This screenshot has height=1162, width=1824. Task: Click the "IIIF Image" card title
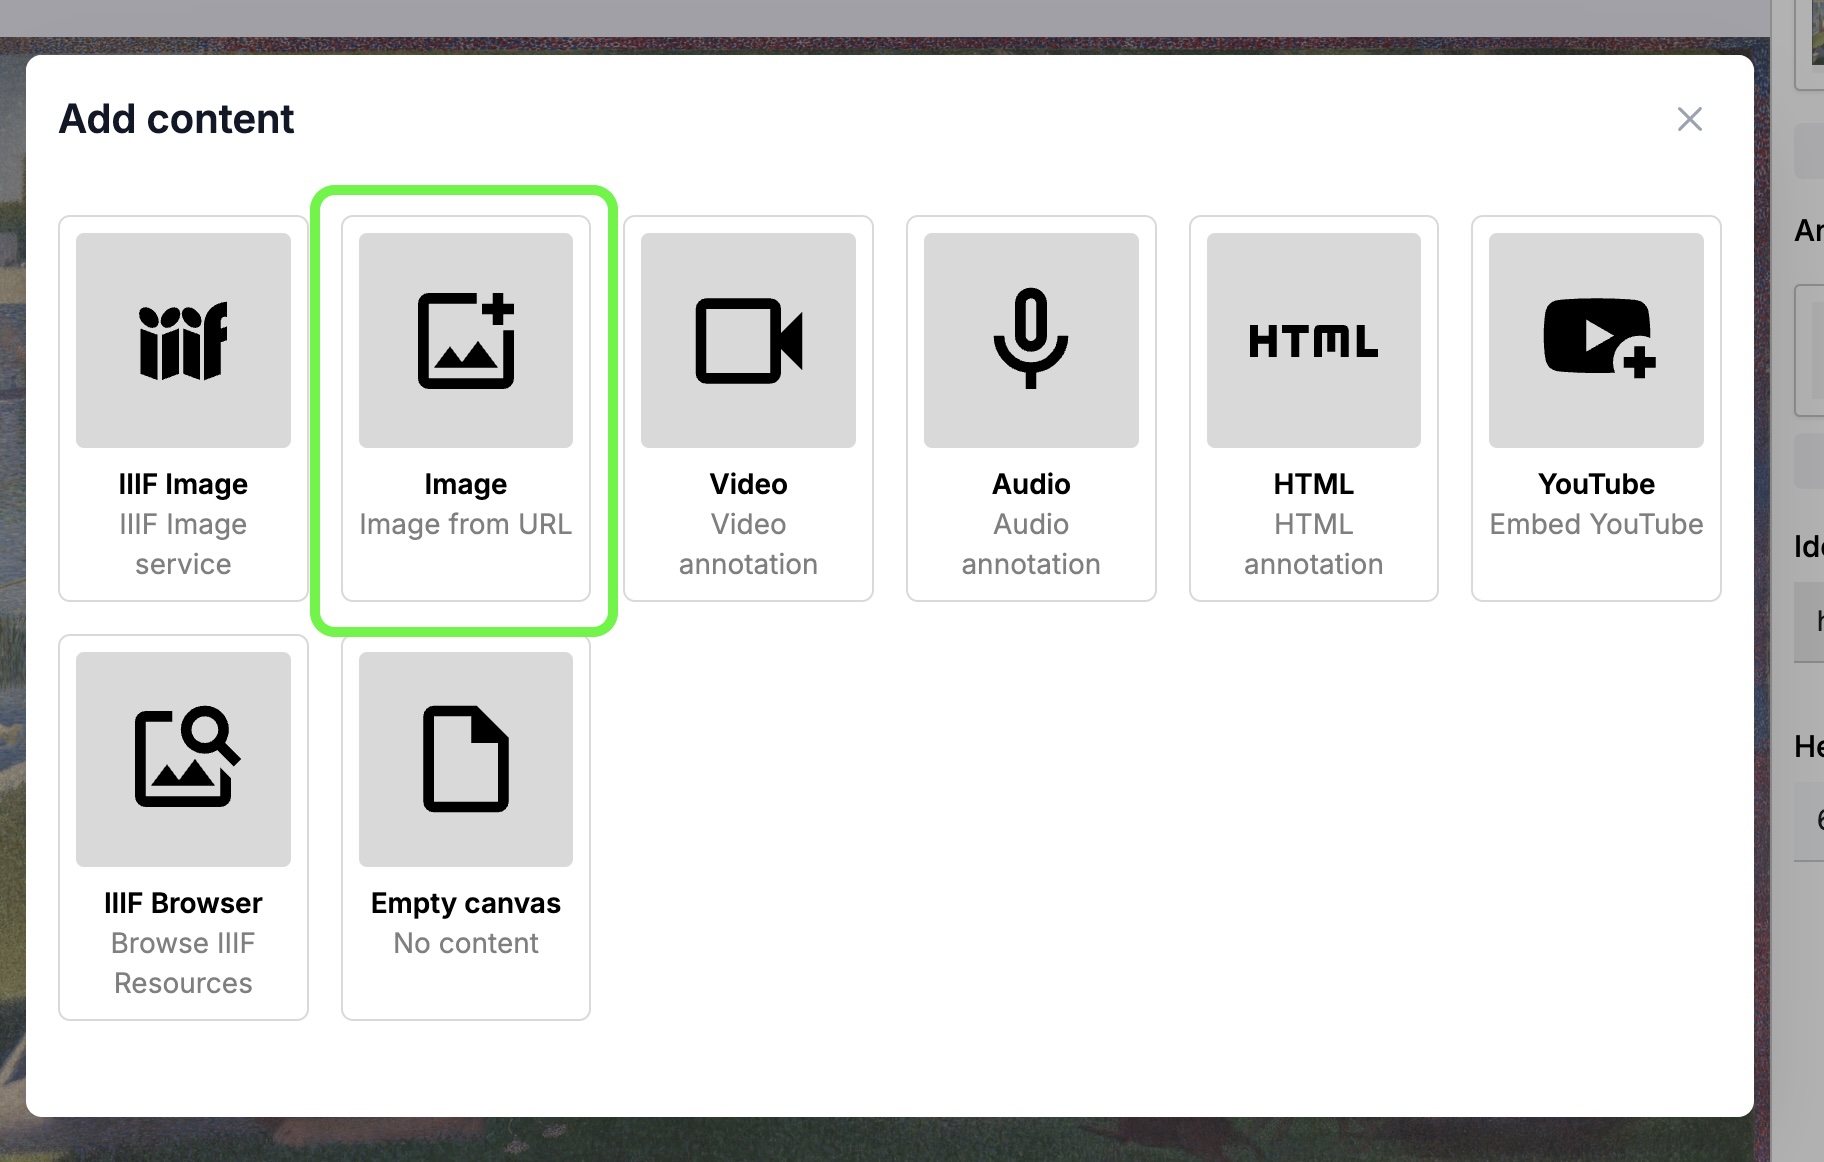tap(183, 484)
